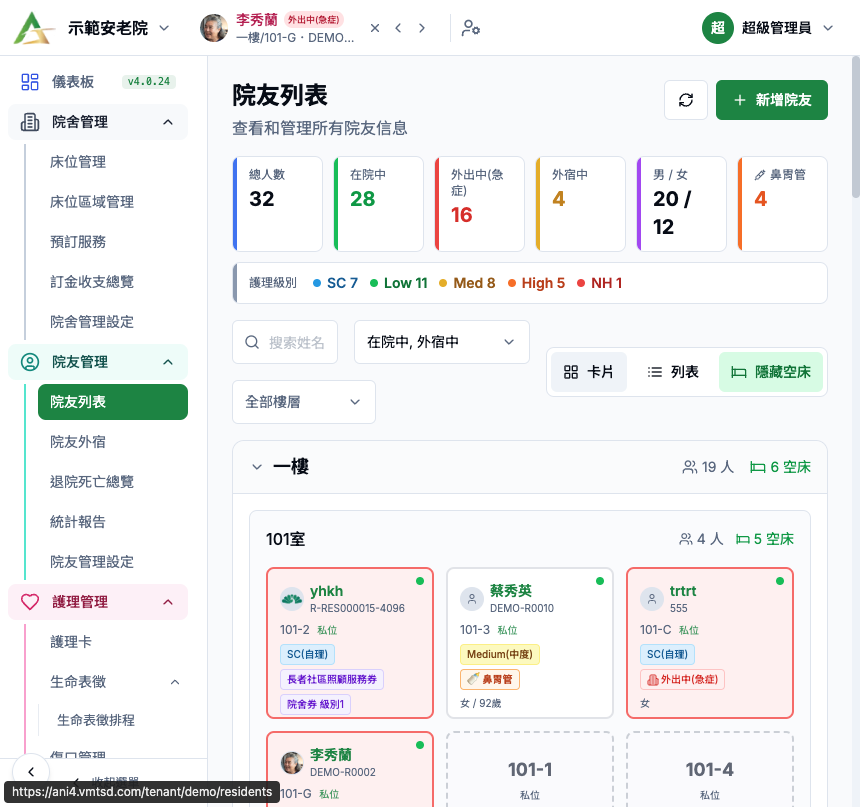Filter by SC 7 care level

click(335, 283)
